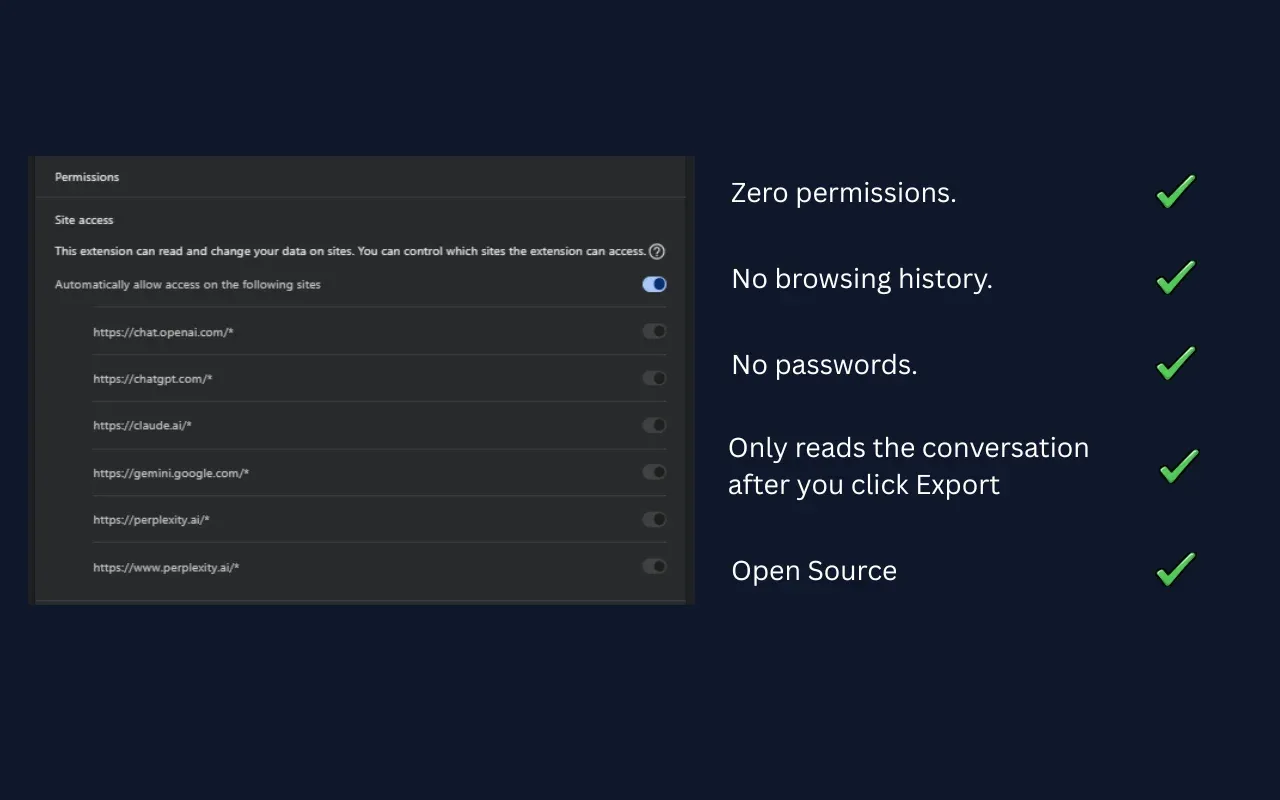Click the Permissions heading

[87, 177]
